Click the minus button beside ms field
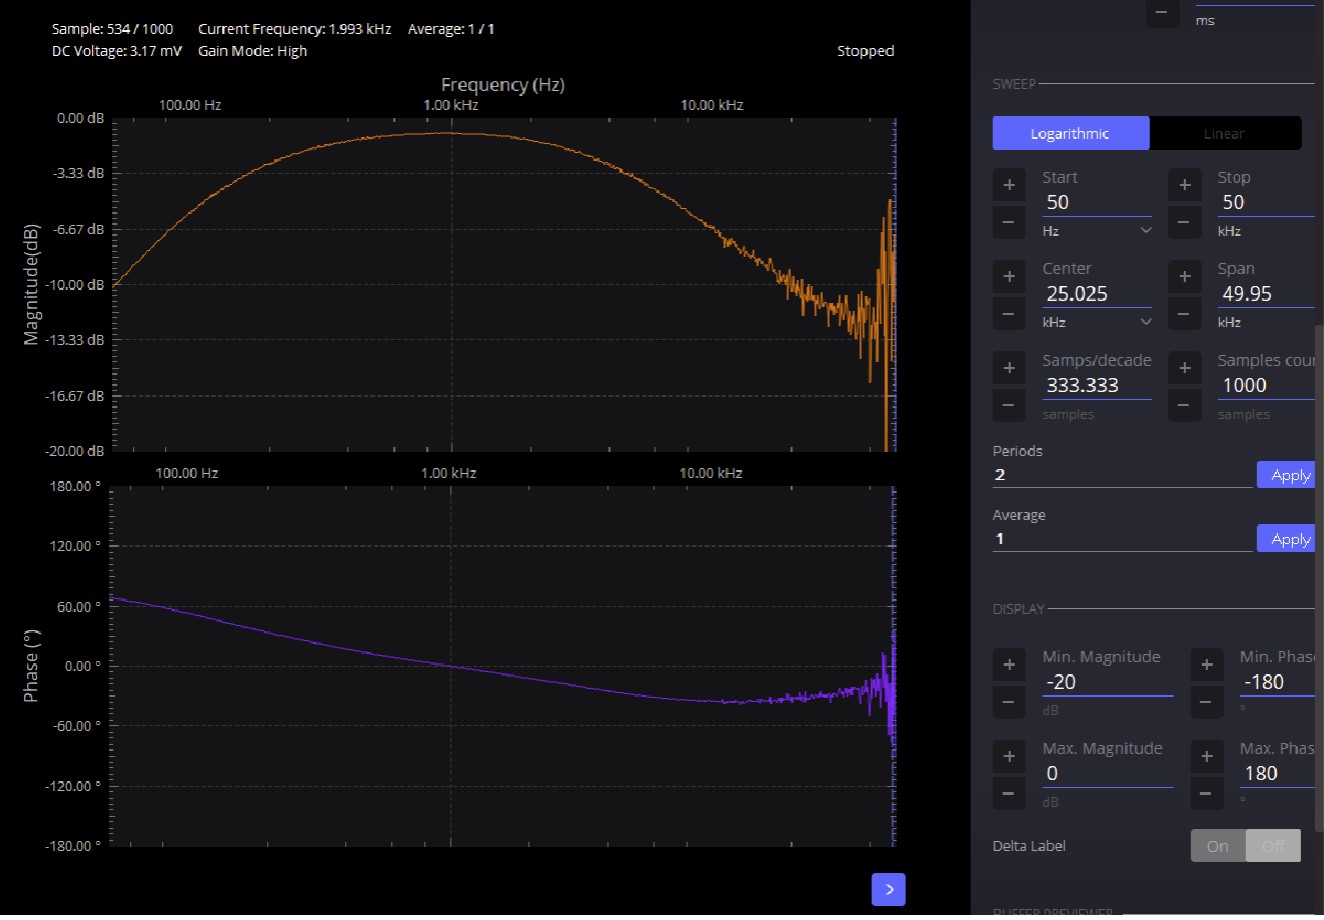Screen dimensions: 1324x920 coord(1161,13)
